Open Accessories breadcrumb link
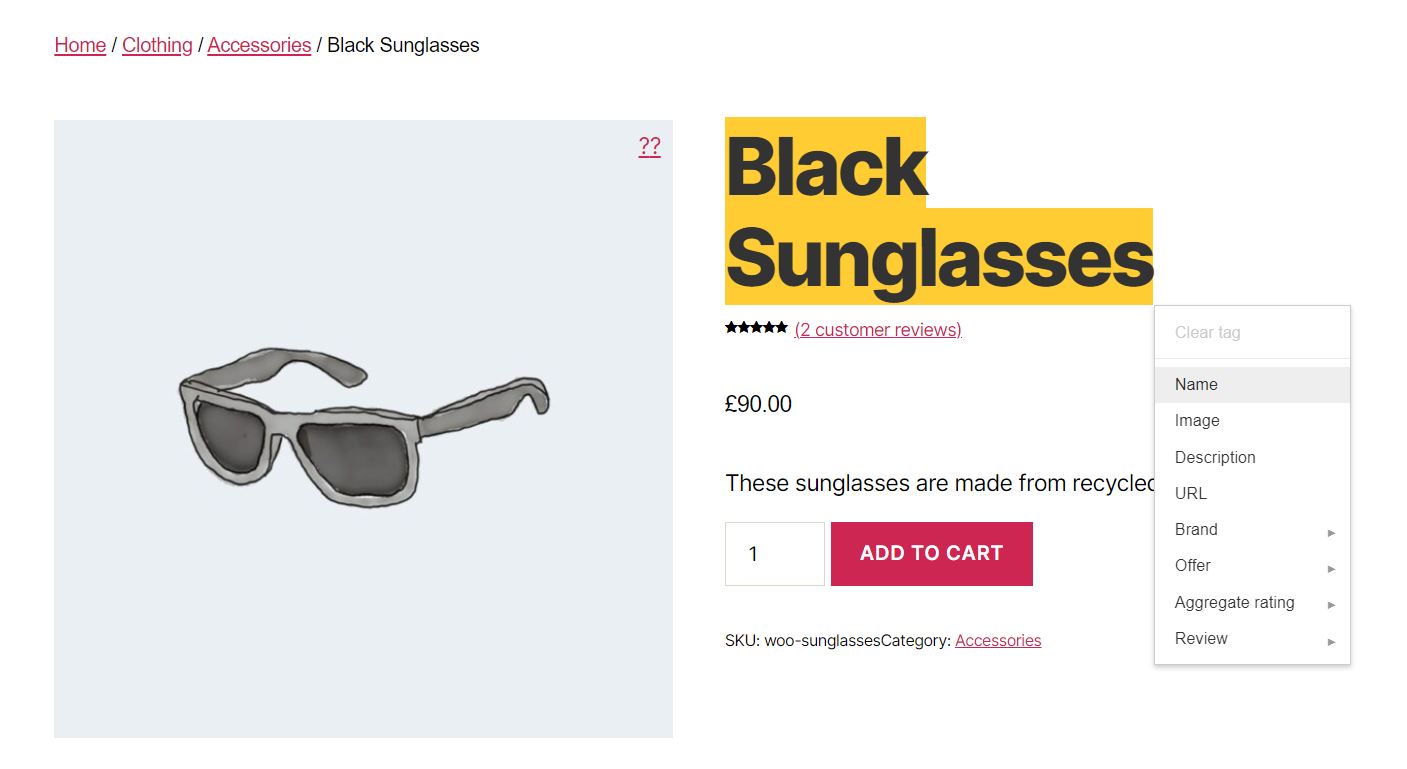The height and width of the screenshot is (769, 1407). coord(259,45)
